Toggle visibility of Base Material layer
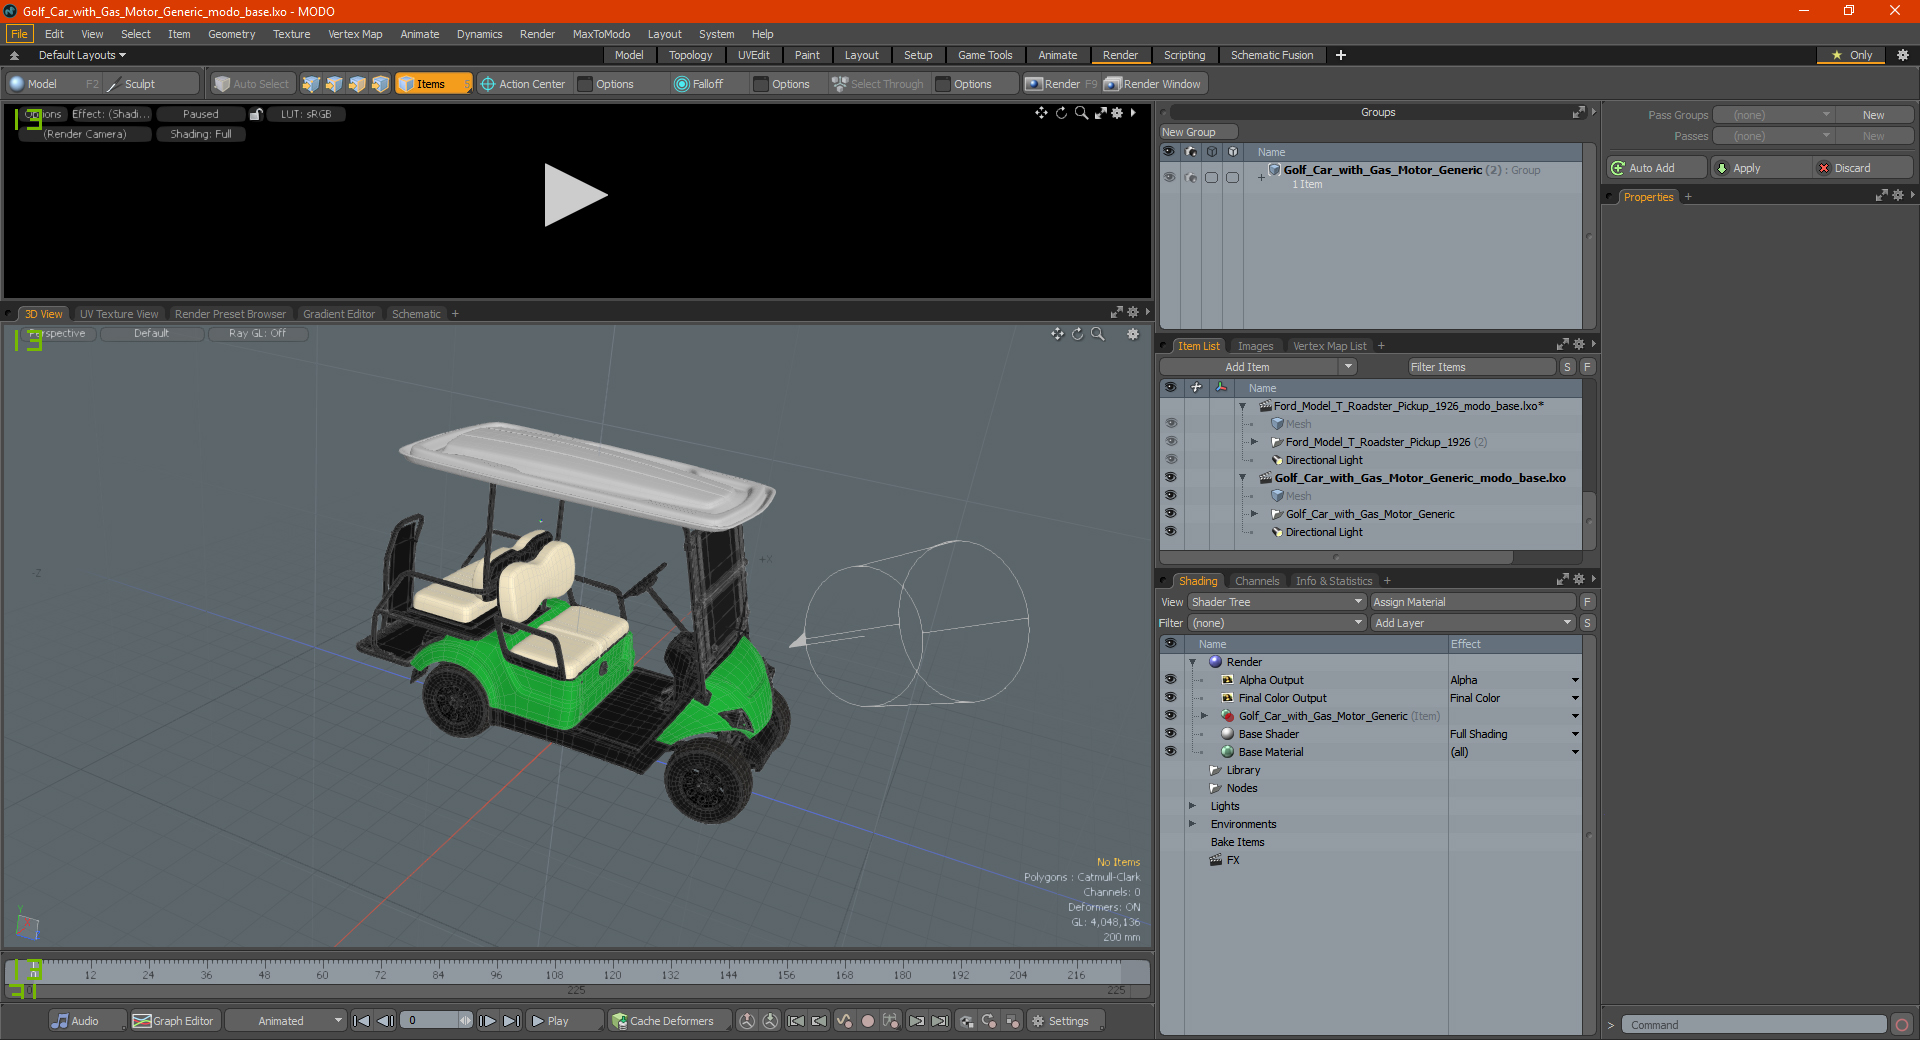The width and height of the screenshot is (1920, 1040). [x=1170, y=752]
